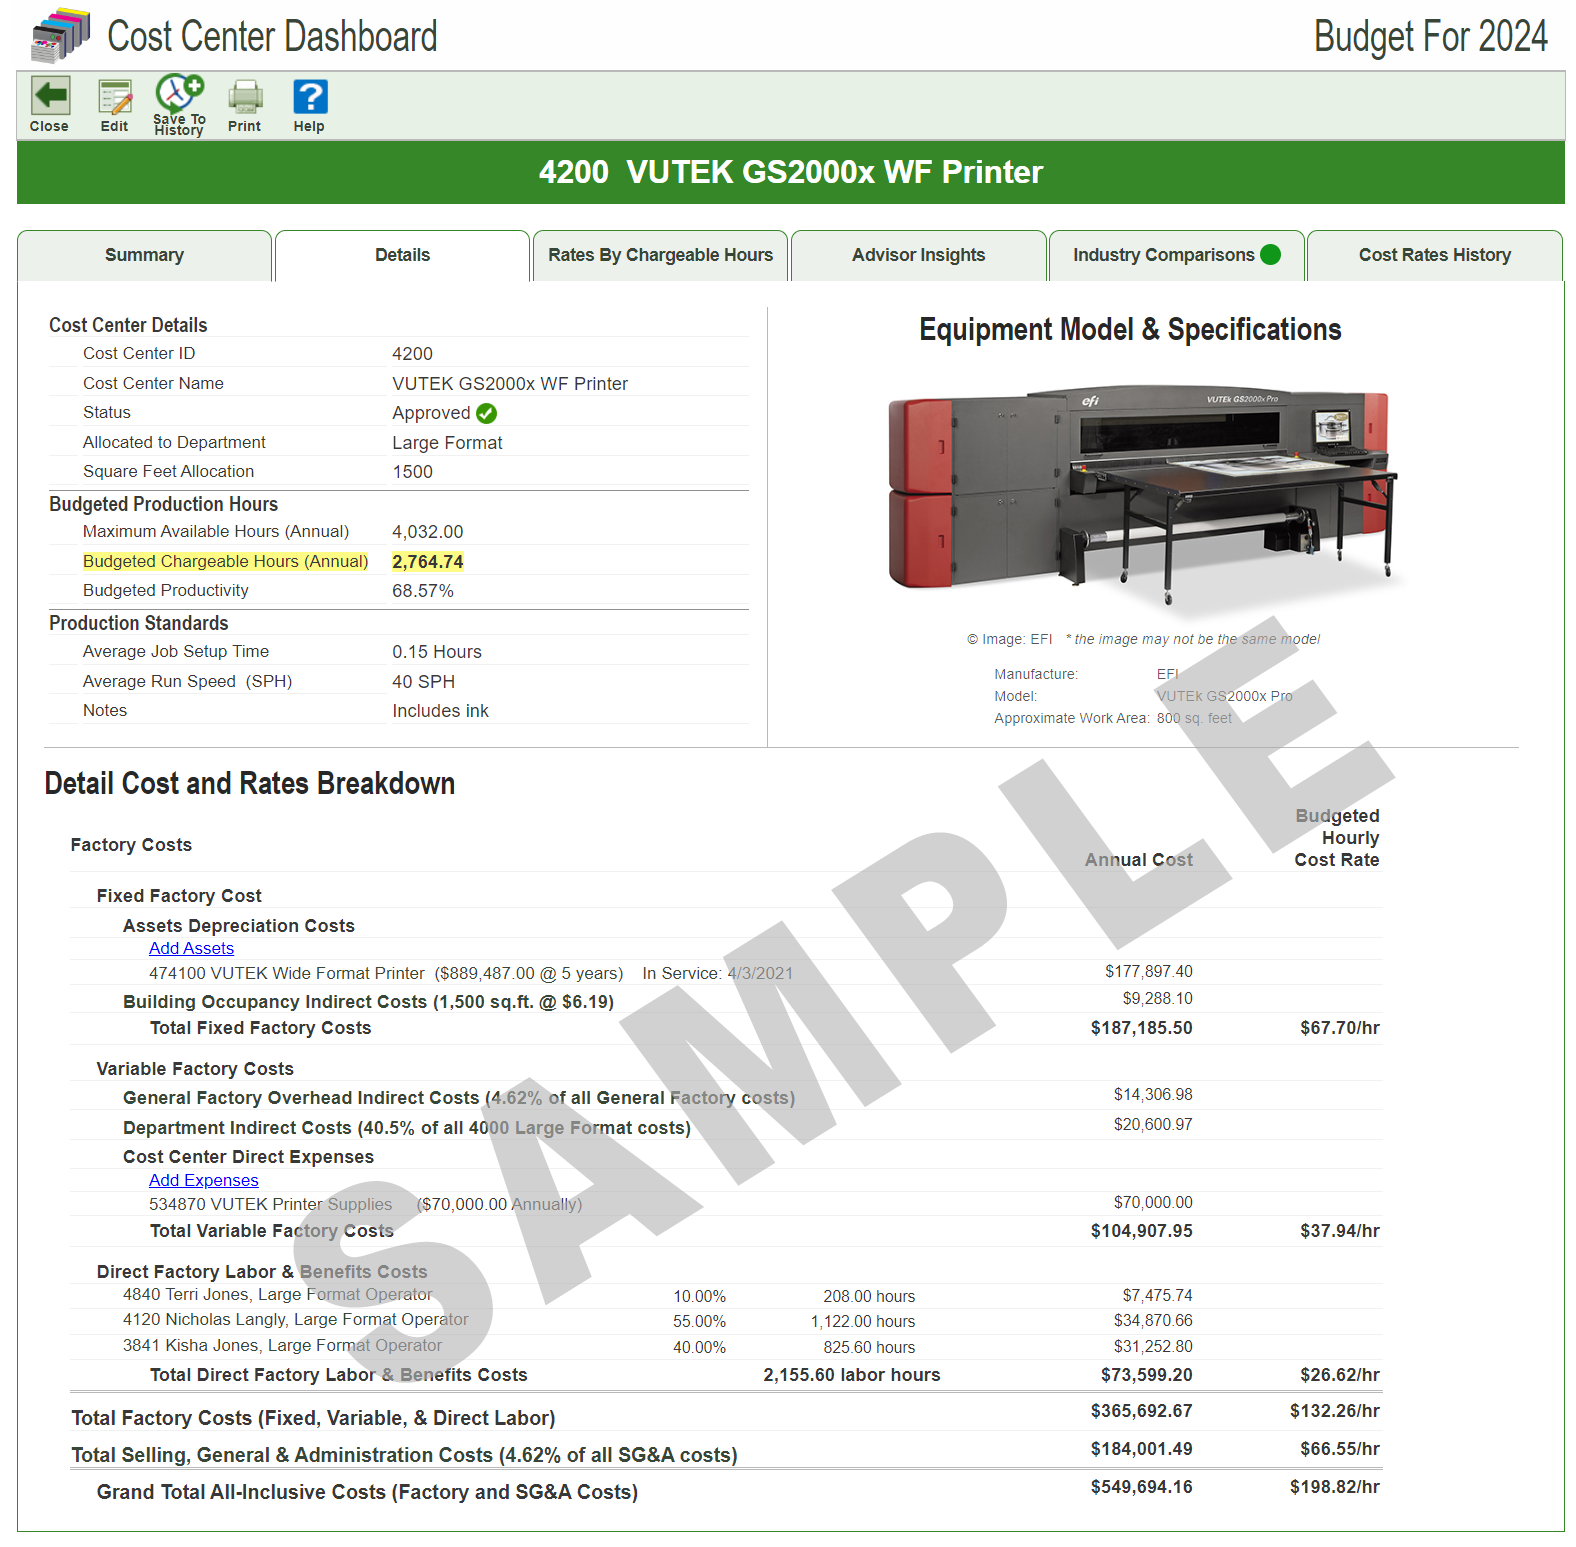Click the $198.82/hr grand total rate
The image size is (1576, 1547).
[x=1334, y=1487]
